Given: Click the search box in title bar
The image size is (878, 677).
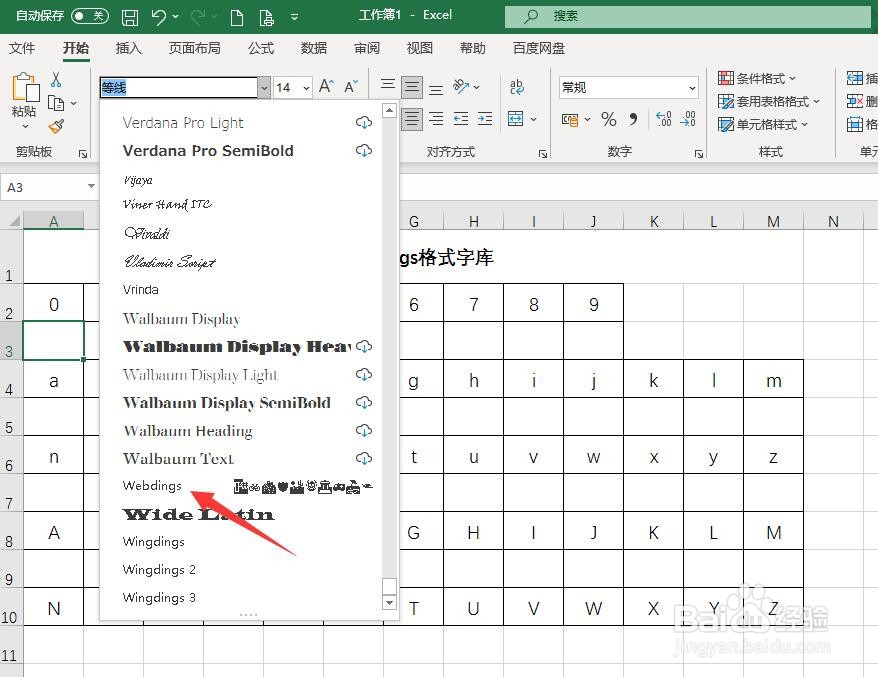Looking at the screenshot, I should 688,16.
